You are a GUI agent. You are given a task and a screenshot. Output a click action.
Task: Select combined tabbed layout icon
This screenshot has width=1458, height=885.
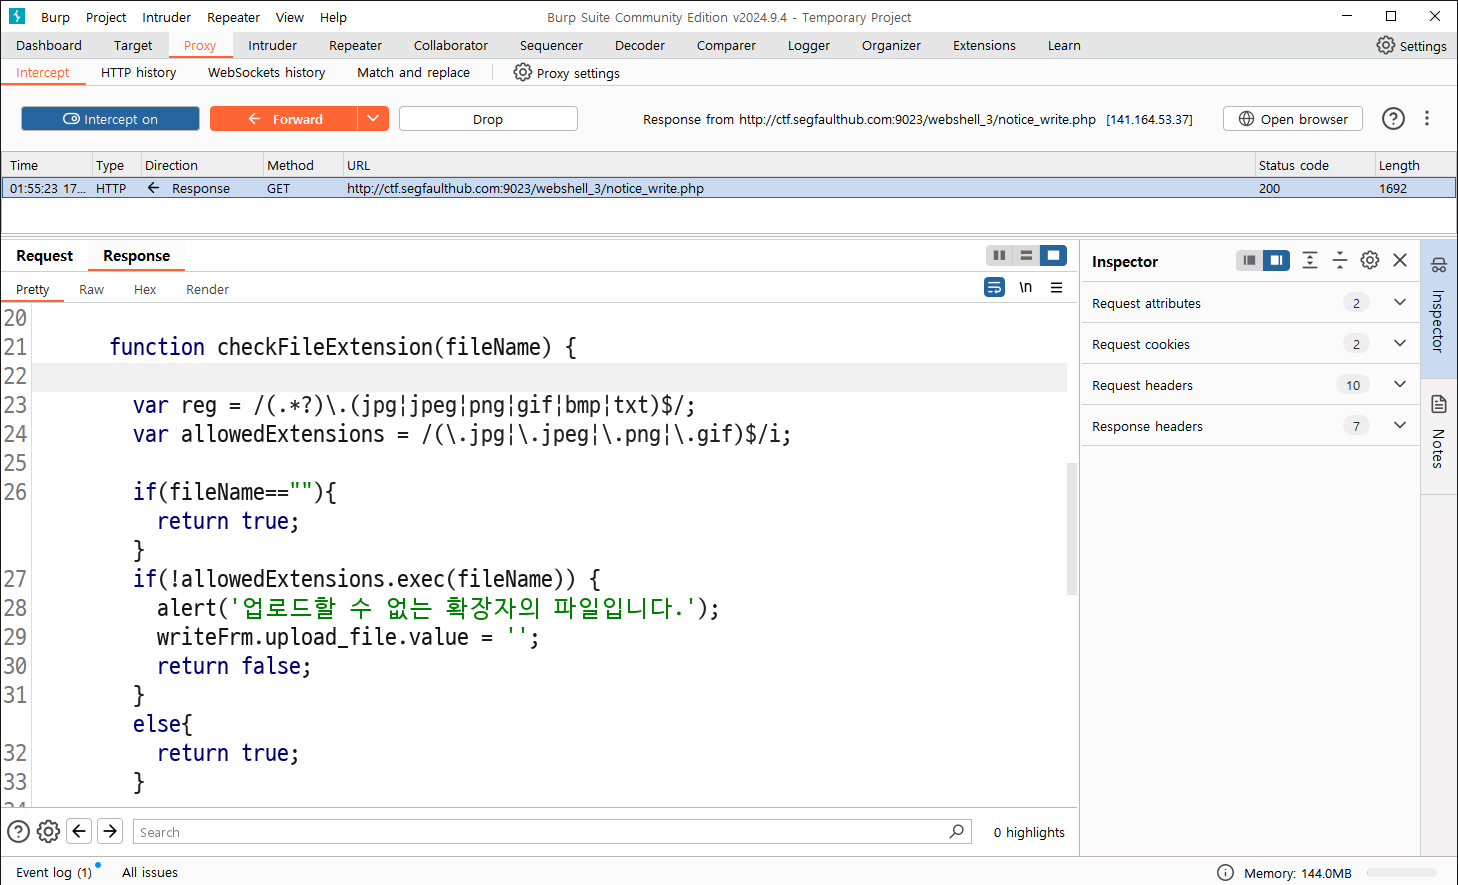[x=1053, y=255]
